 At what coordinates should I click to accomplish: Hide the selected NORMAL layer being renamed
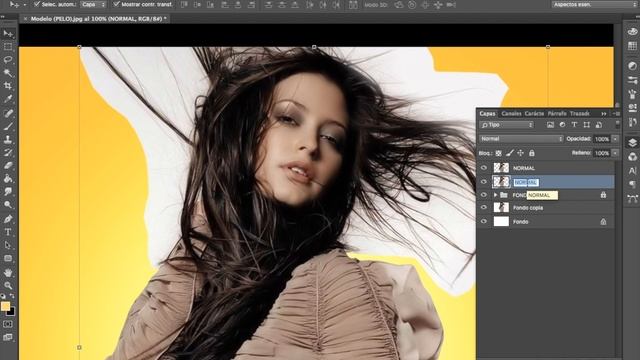coord(484,182)
